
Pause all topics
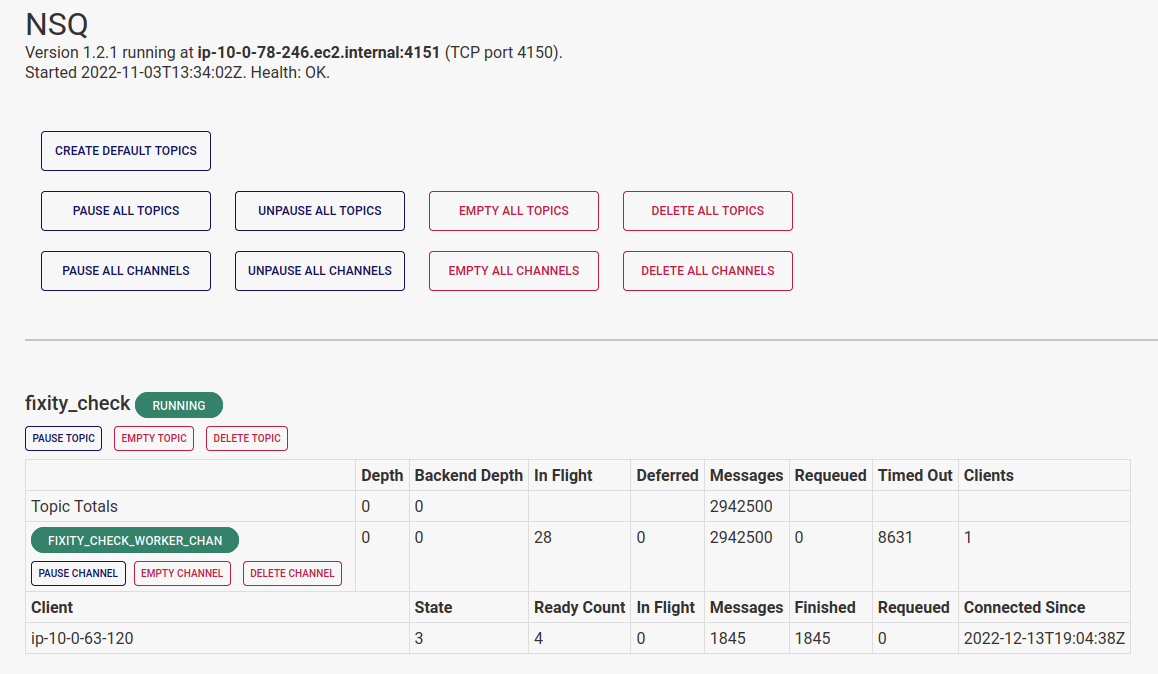(x=126, y=211)
